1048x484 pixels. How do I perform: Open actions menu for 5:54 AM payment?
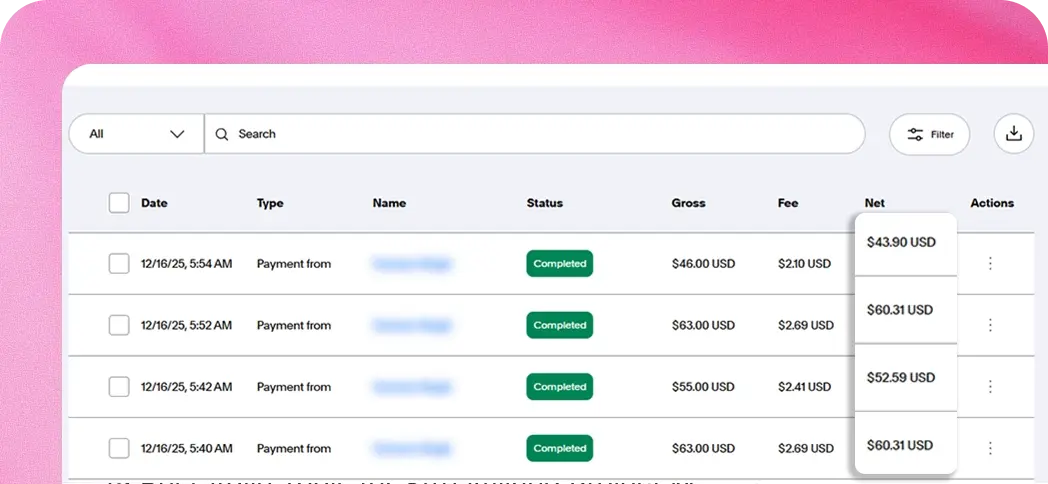click(990, 263)
